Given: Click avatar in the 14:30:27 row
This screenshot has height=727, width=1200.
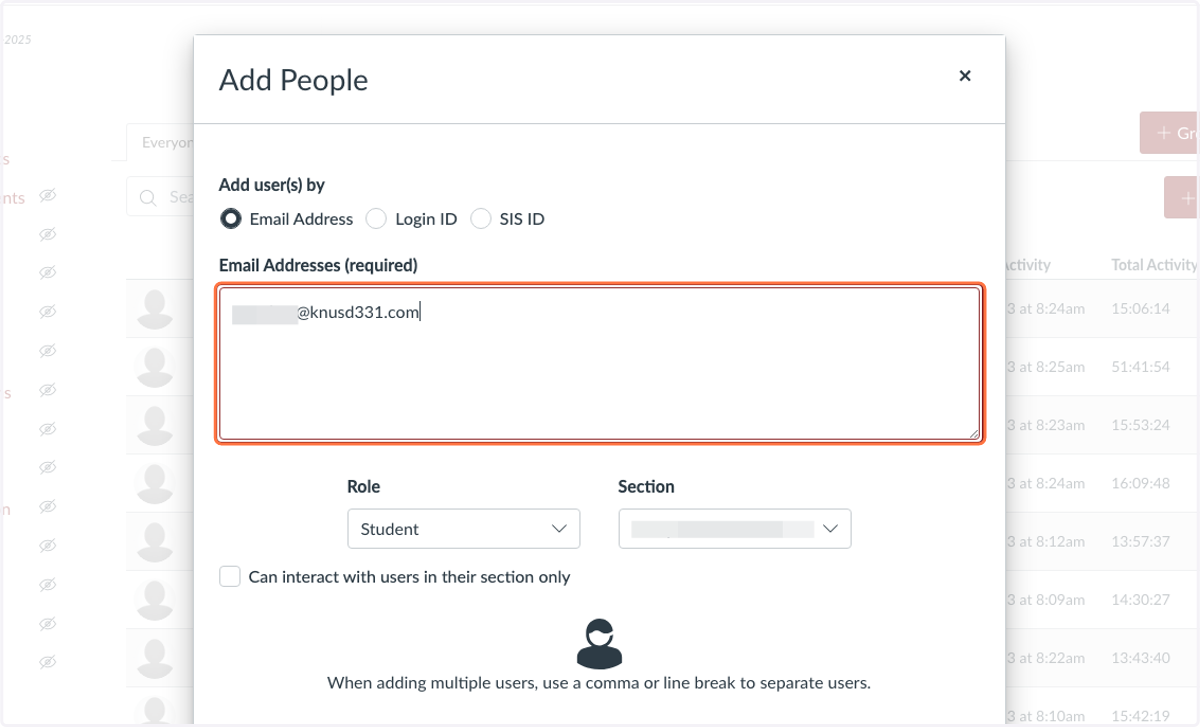Looking at the screenshot, I should 155,599.
